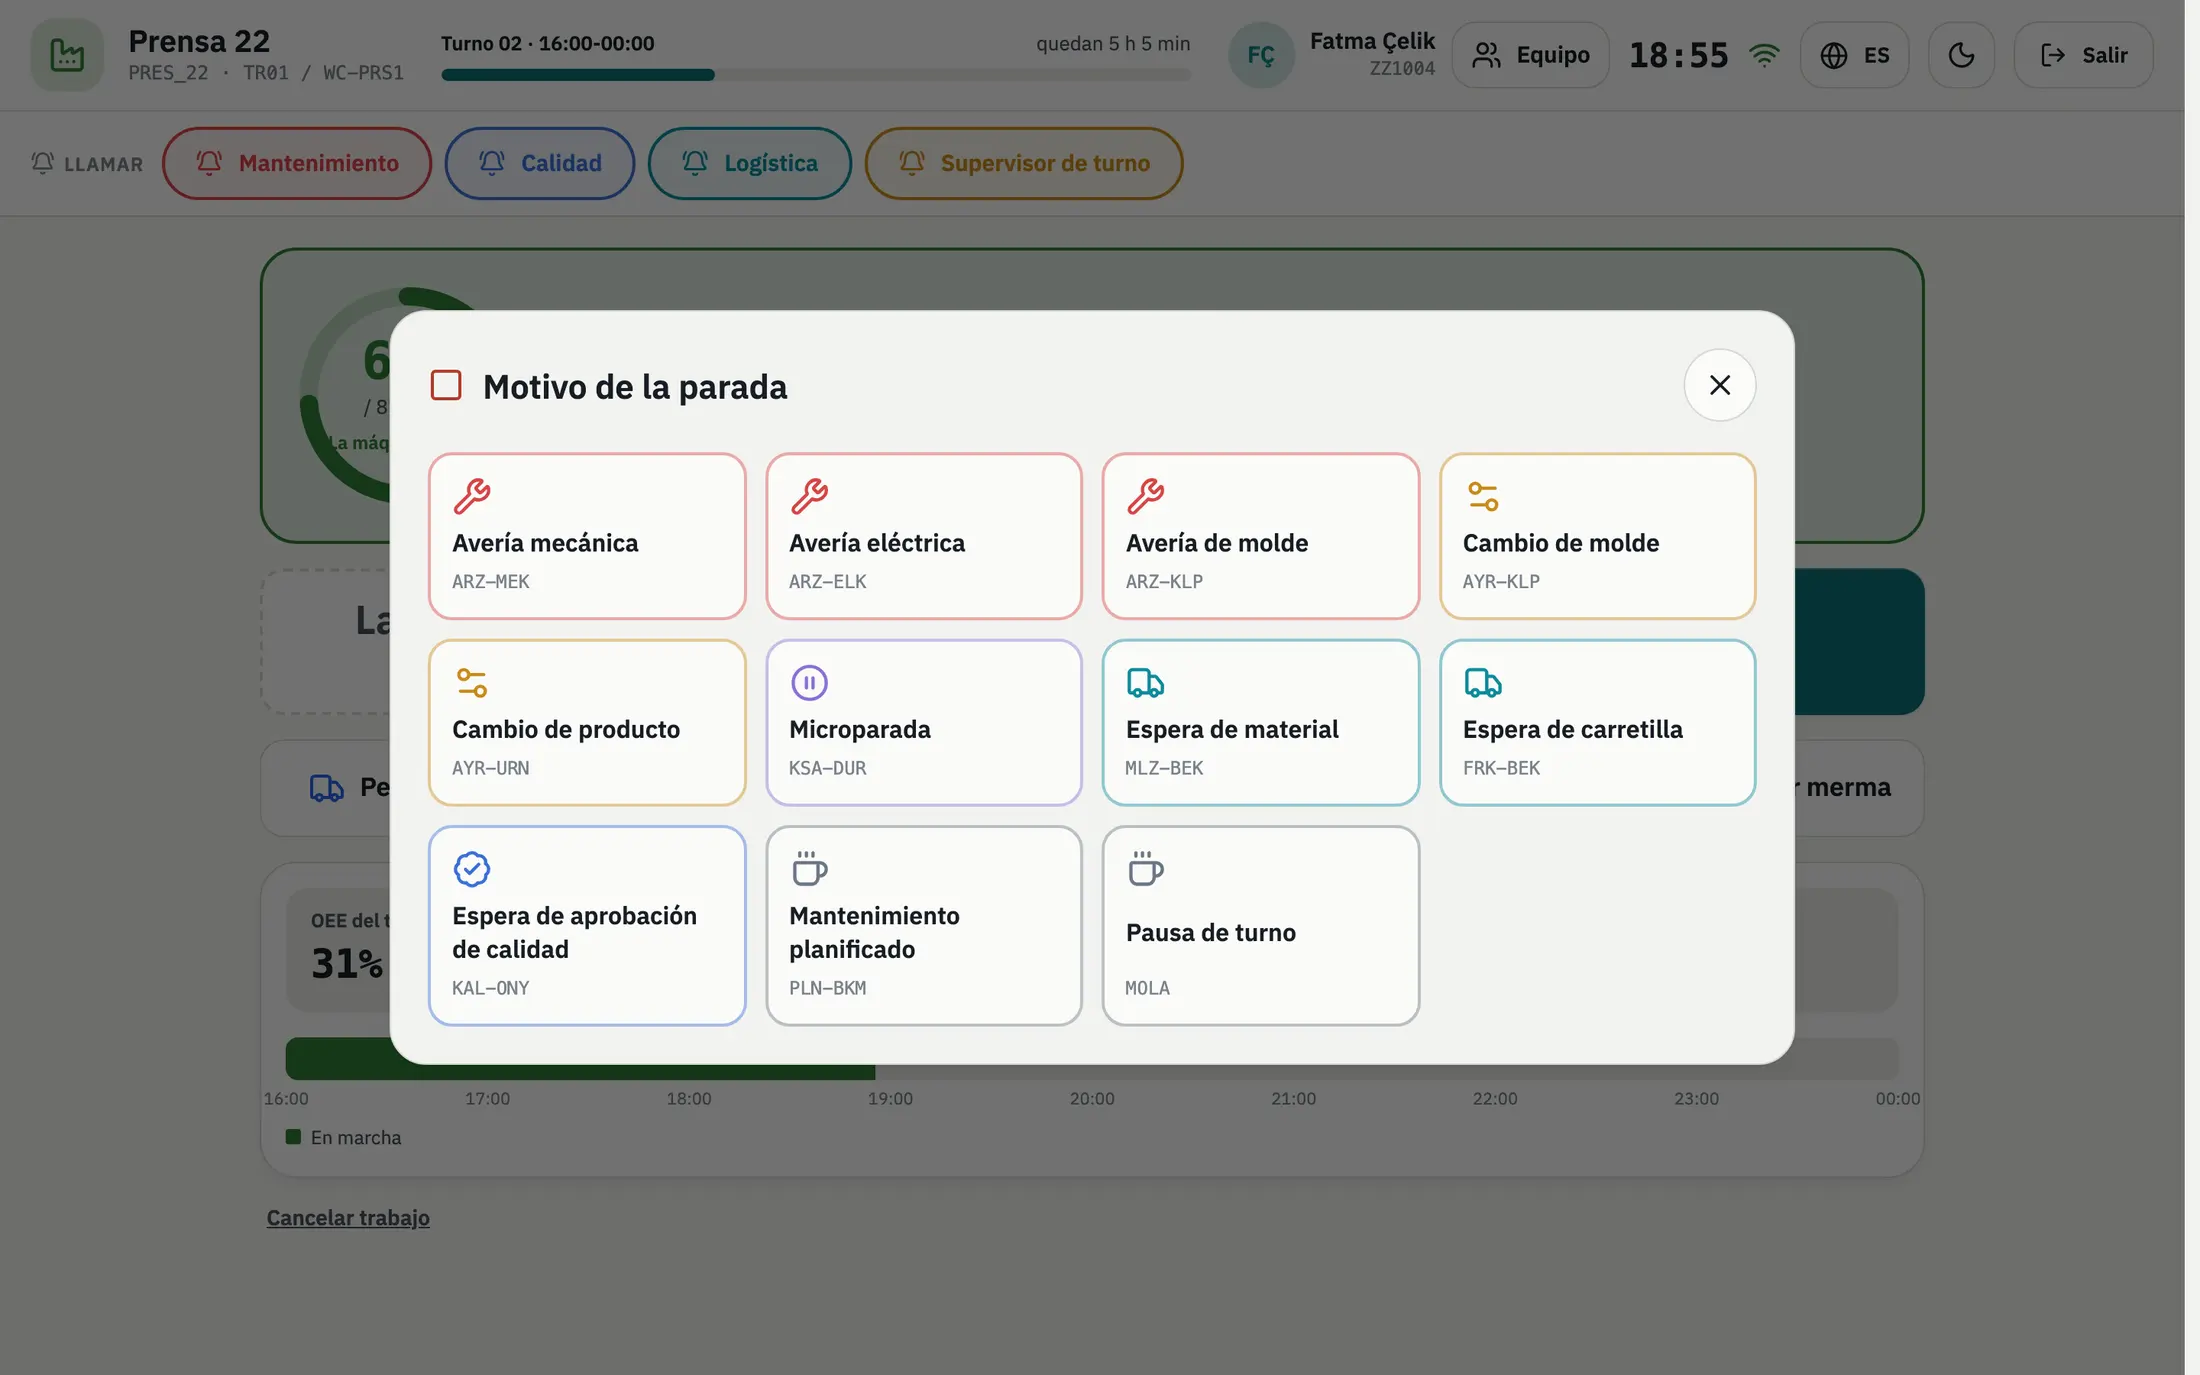Click the Averia mecánica code ARZ-MEK text
Image resolution: width=2200 pixels, height=1375 pixels.
click(490, 581)
